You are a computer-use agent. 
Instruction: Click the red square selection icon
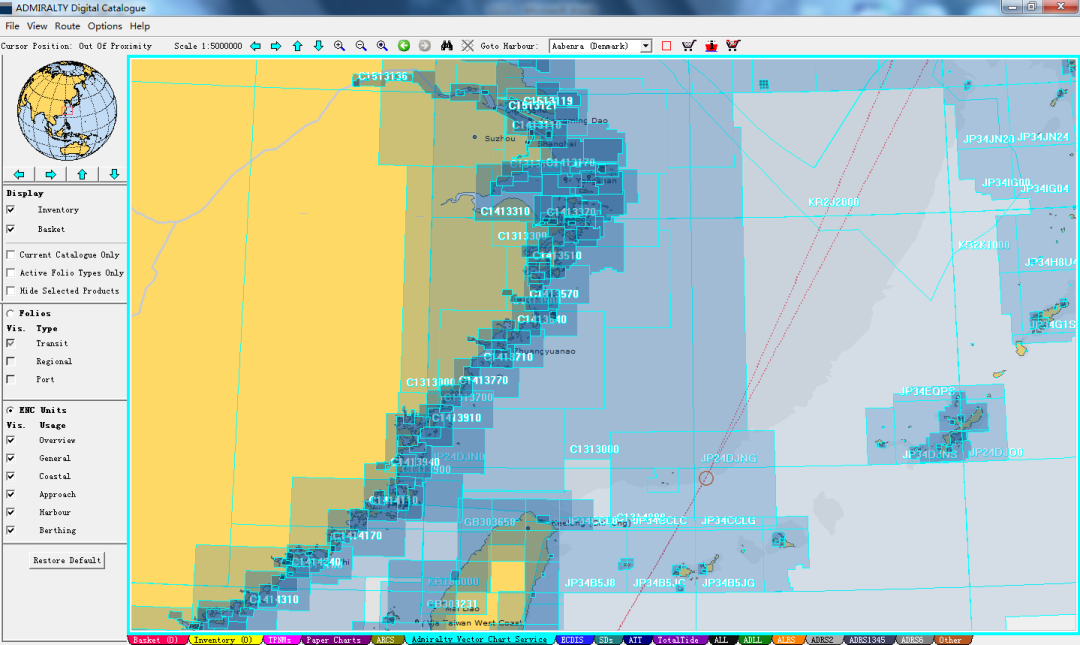pyautogui.click(x=666, y=46)
